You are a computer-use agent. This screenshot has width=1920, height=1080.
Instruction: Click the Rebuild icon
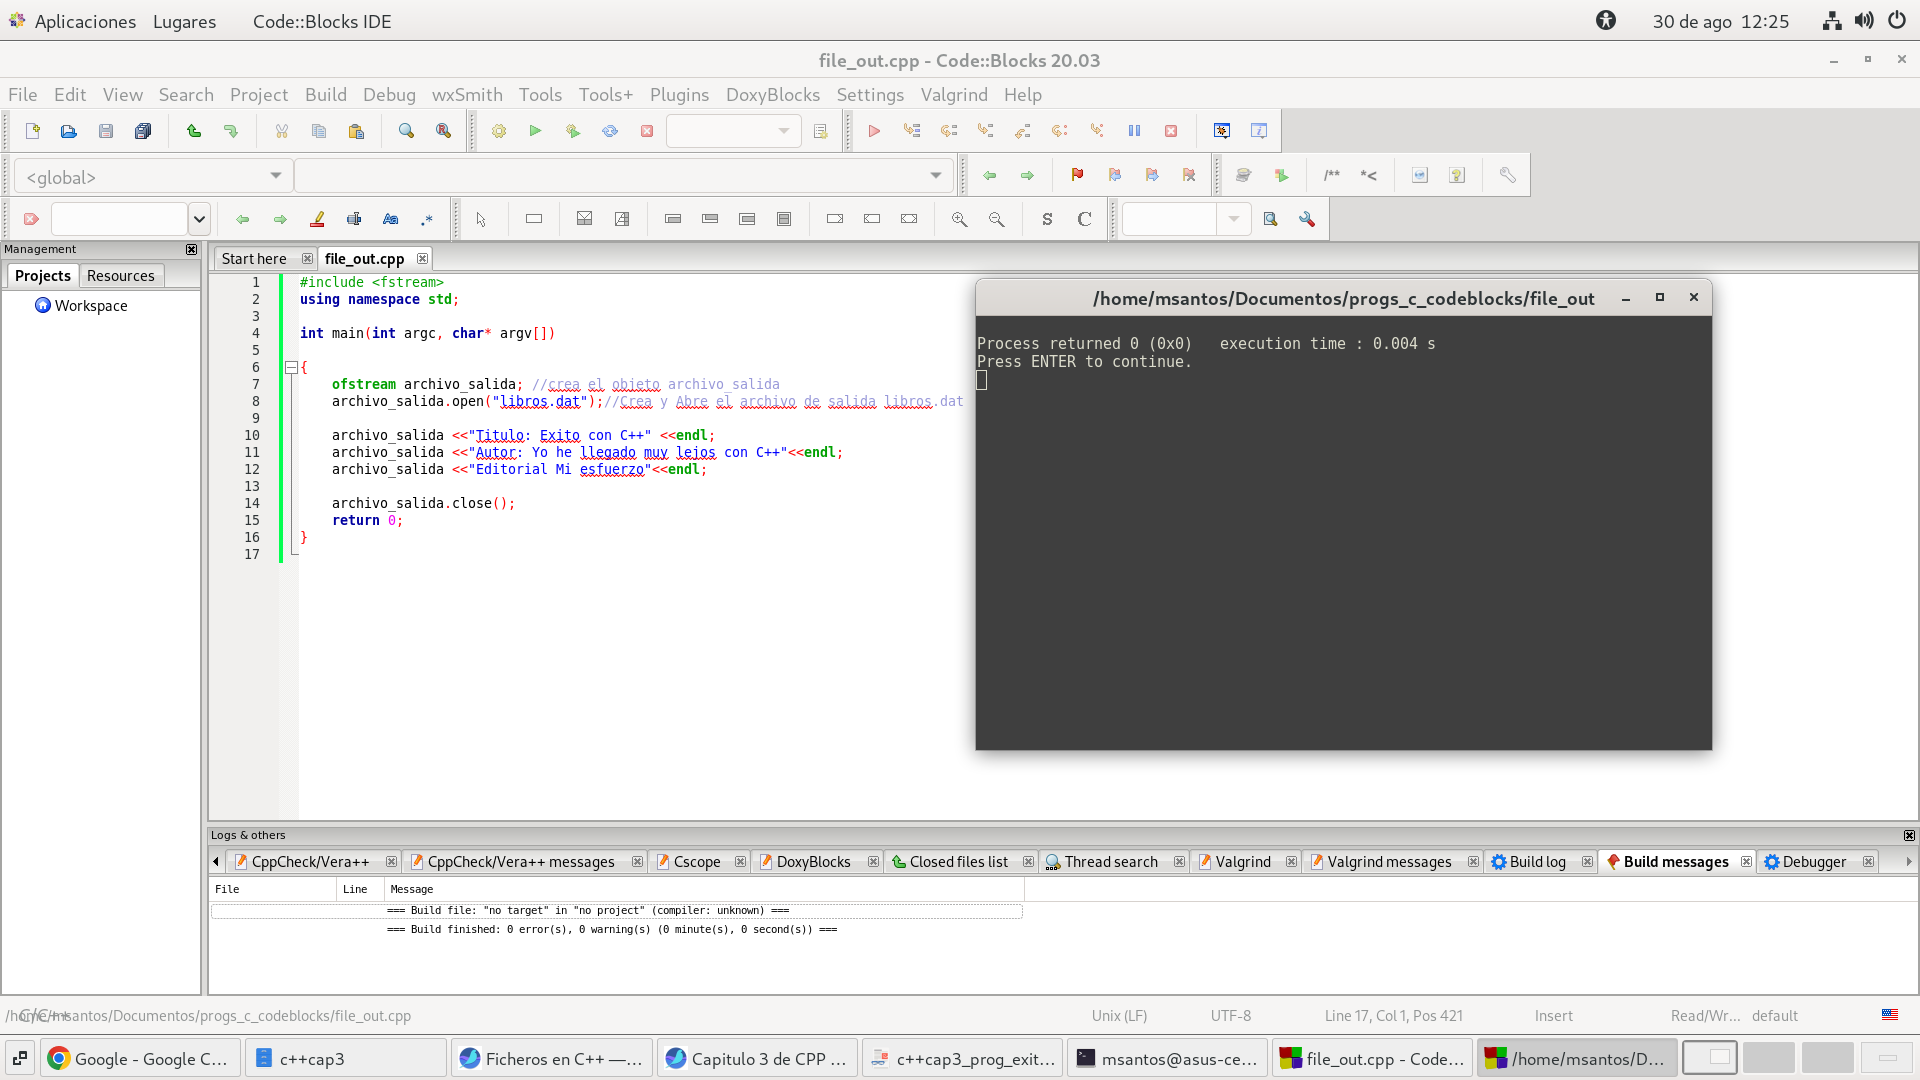(609, 131)
